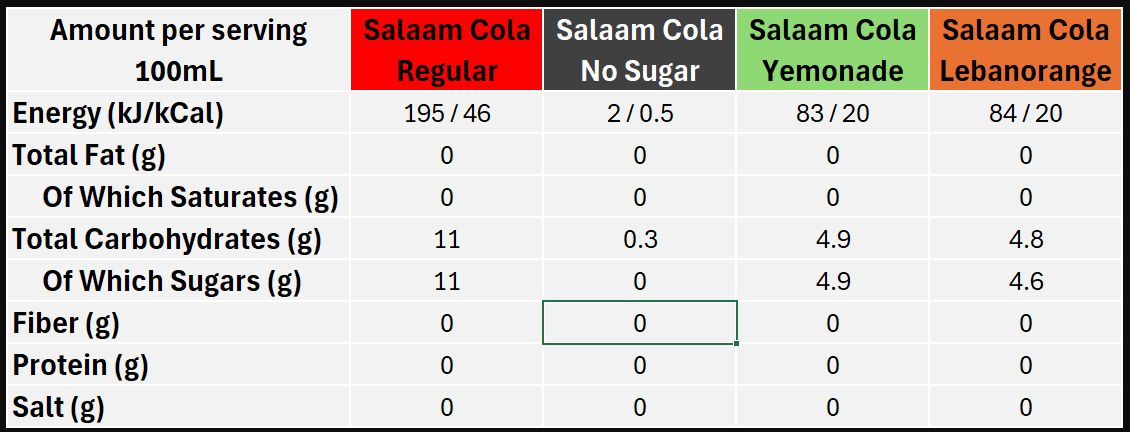Screen dimensions: 1130x432
Task: Click the Of Which Saturates (g) label
Action: tap(190, 198)
